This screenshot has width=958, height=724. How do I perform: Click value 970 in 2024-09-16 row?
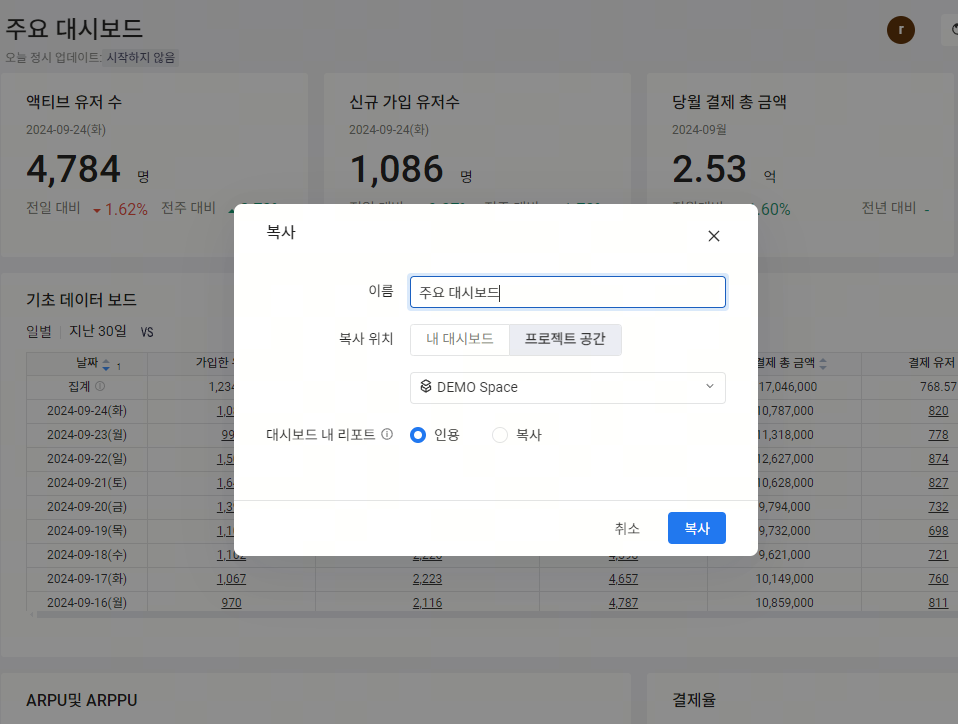(x=231, y=603)
